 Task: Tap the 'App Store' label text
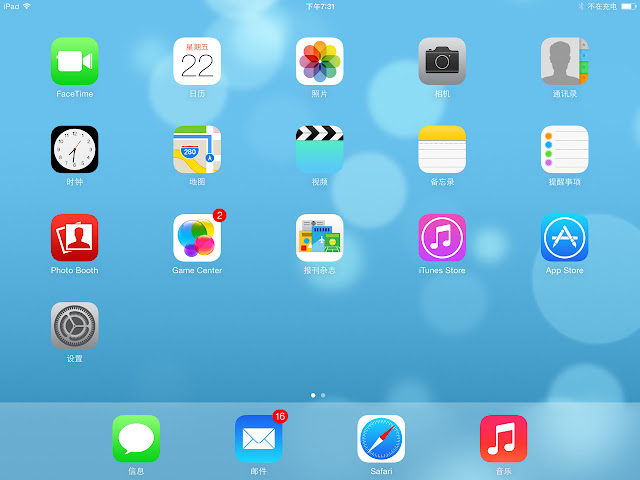click(564, 270)
